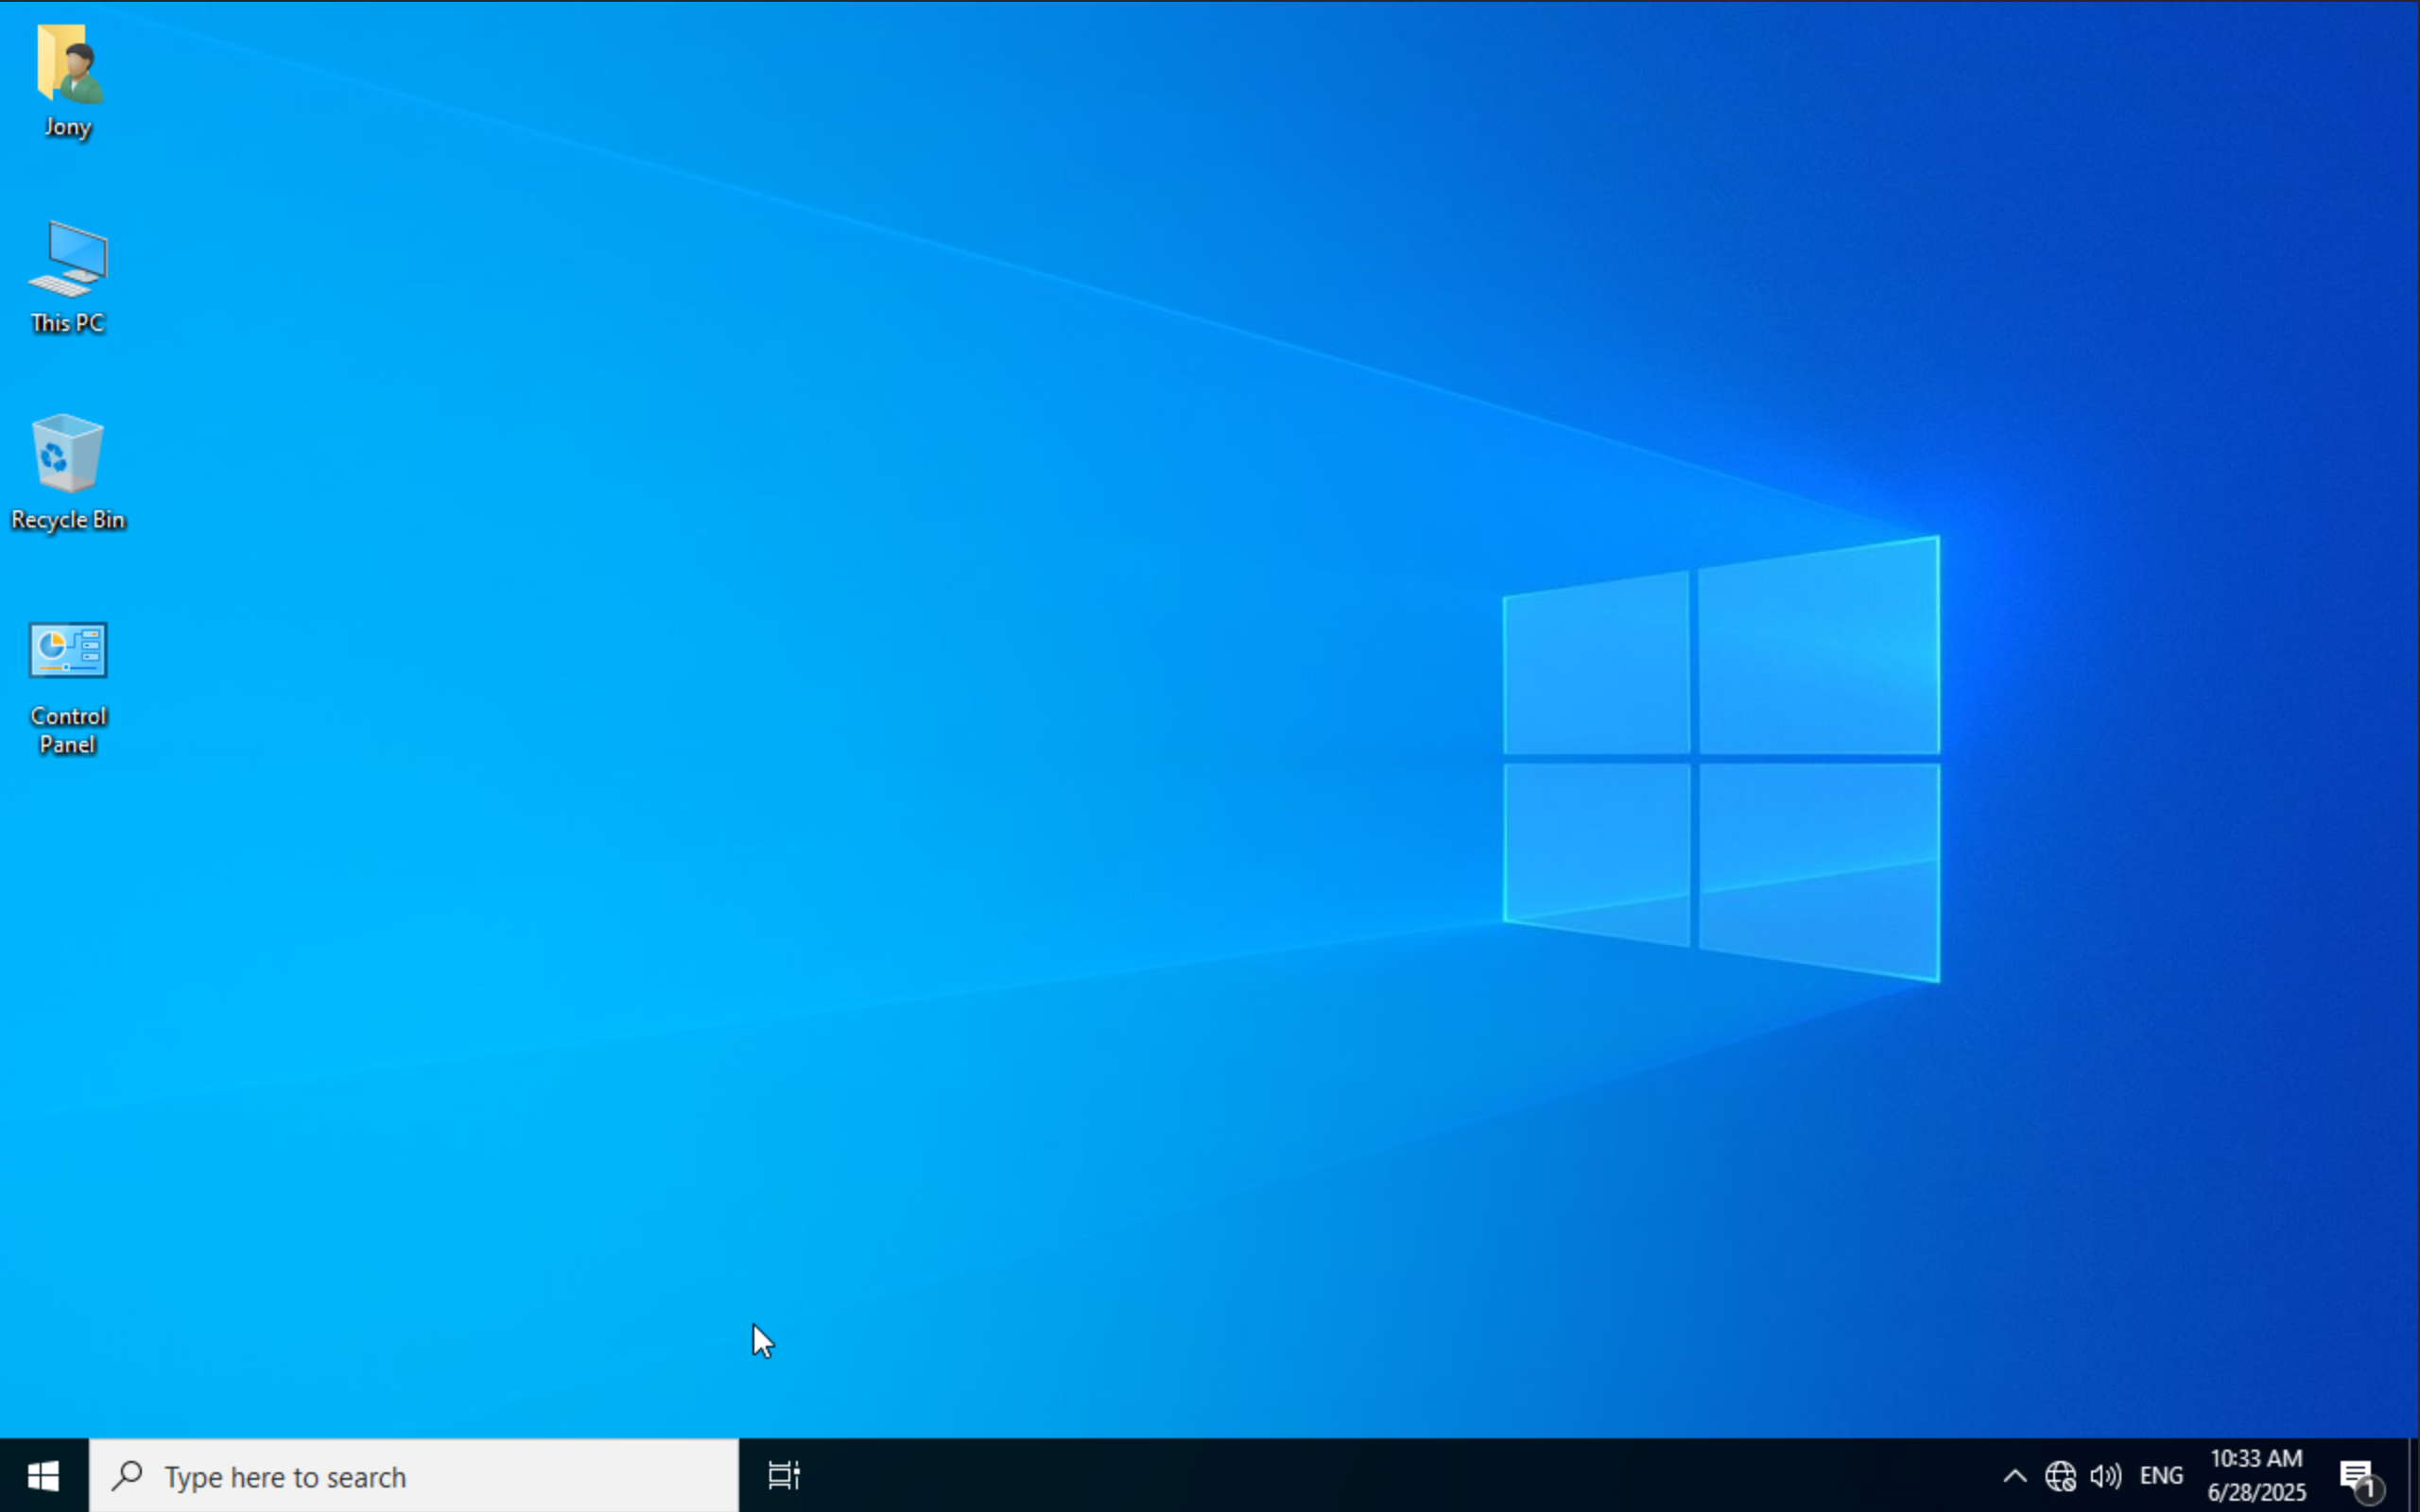Adjust volume from the speaker tray icon

click(2105, 1475)
